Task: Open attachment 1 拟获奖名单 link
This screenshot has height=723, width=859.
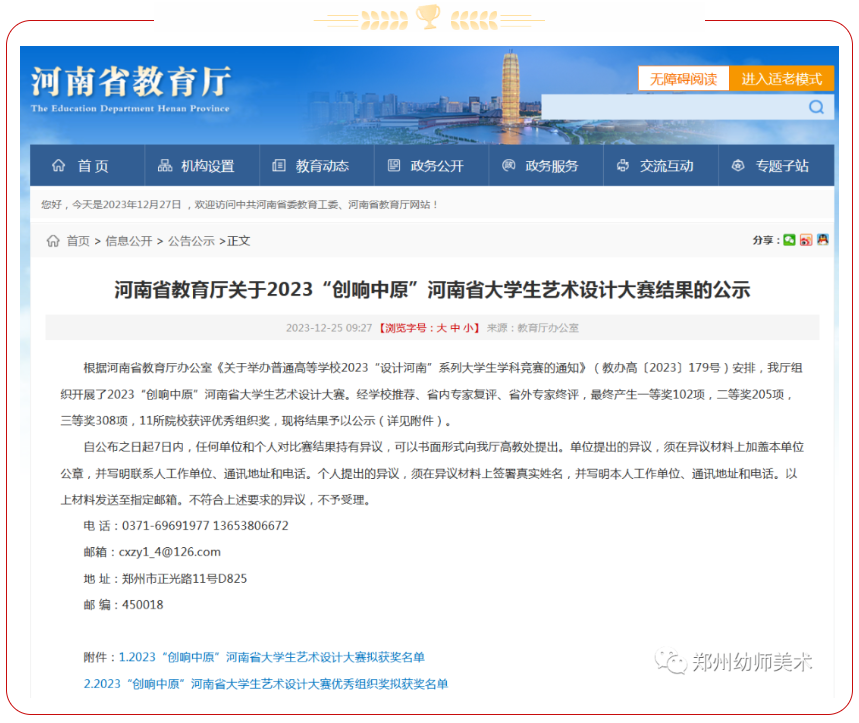Action: tap(271, 657)
